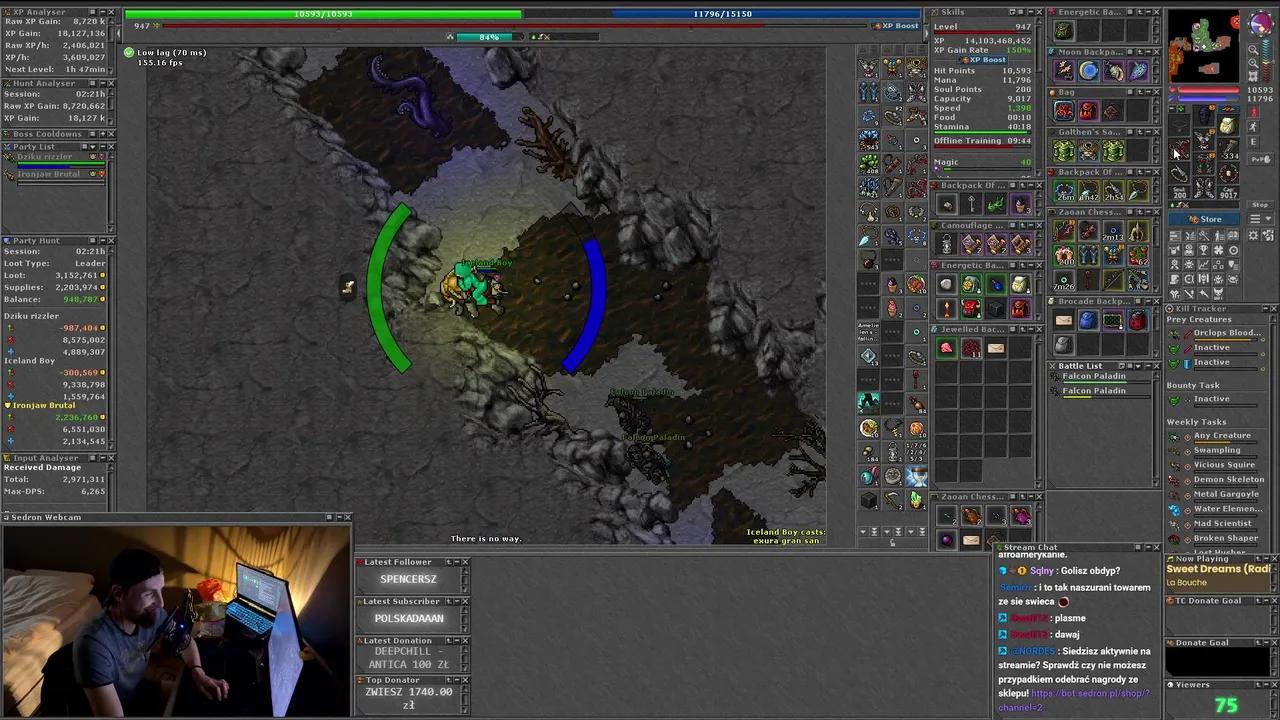The image size is (1280, 720).
Task: Collapse the XP Analyser panel
Action: [x=102, y=12]
